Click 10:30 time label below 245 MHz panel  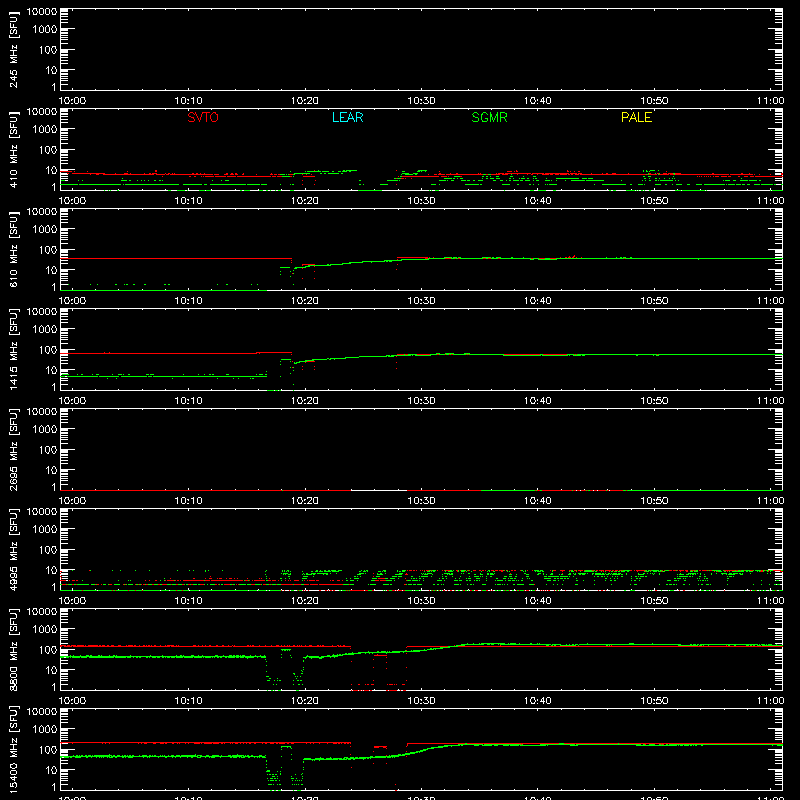[x=421, y=101]
